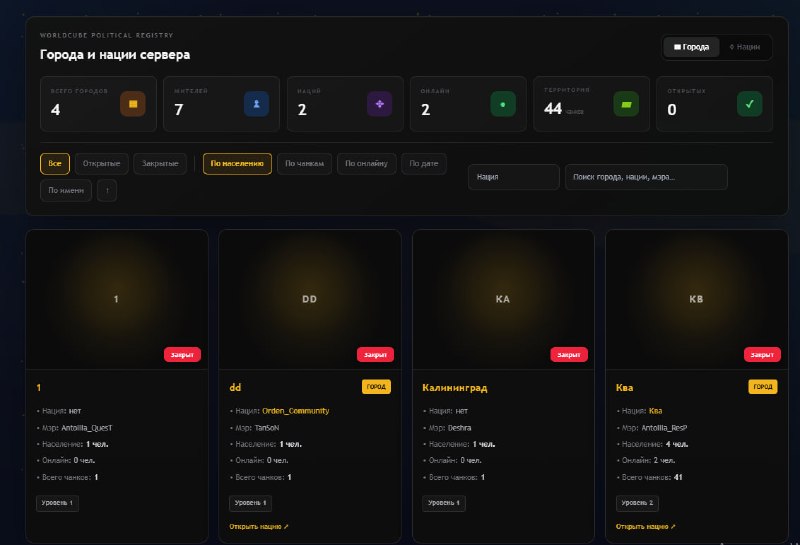Click Население 4 чел. in Ква card
Image resolution: width=800 pixels, height=545 pixels.
click(653, 444)
